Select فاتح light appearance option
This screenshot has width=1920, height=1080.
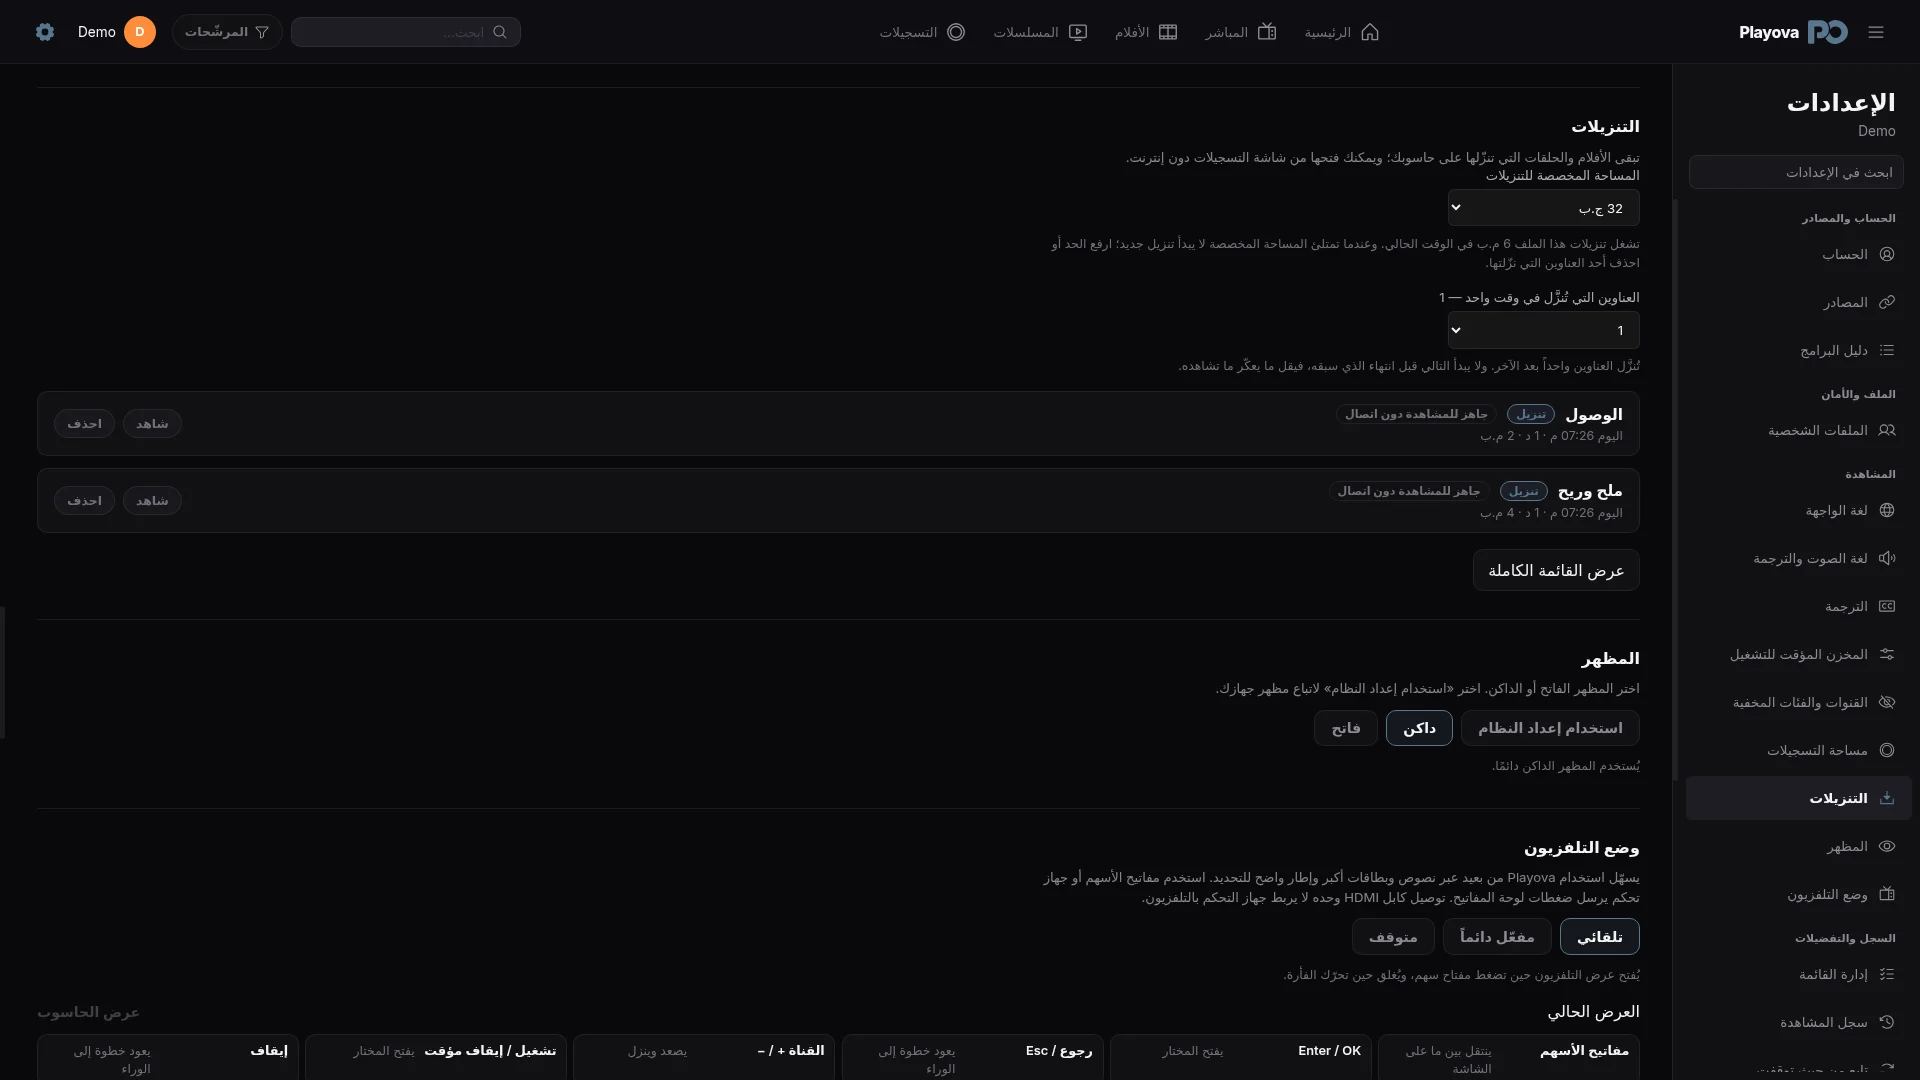coord(1346,728)
